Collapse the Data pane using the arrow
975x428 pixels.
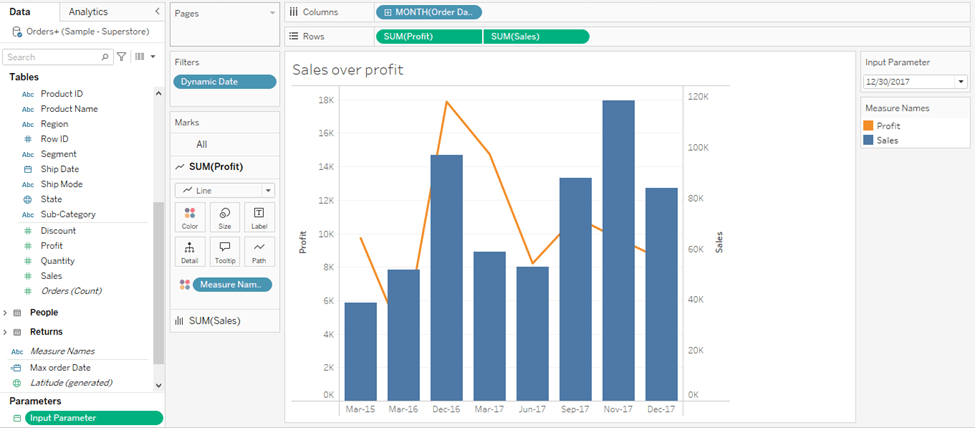pos(157,11)
